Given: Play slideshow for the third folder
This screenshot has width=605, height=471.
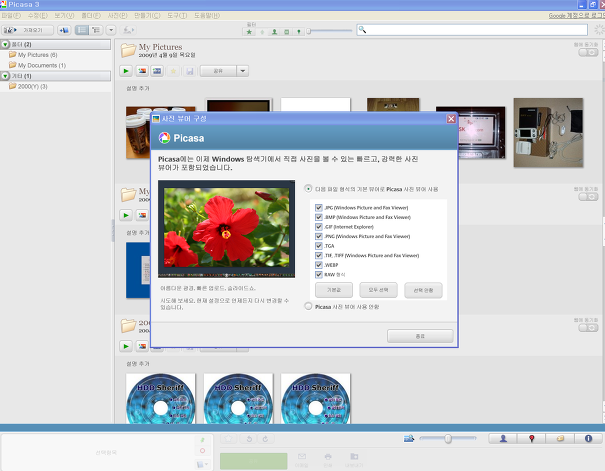Looking at the screenshot, I should [x=126, y=346].
